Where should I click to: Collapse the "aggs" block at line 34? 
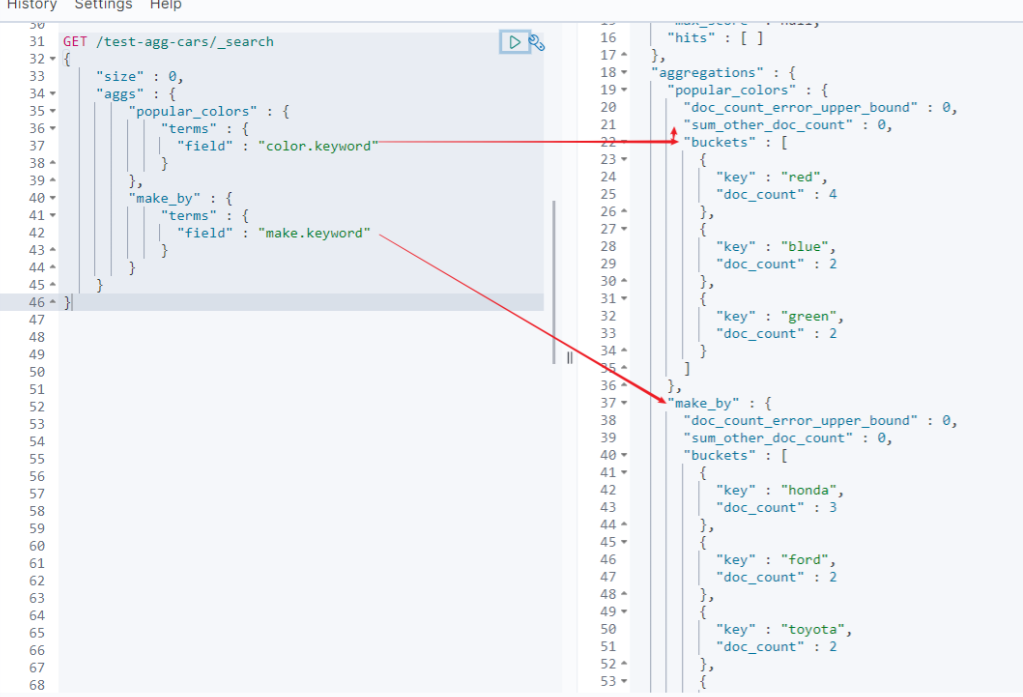click(x=53, y=94)
